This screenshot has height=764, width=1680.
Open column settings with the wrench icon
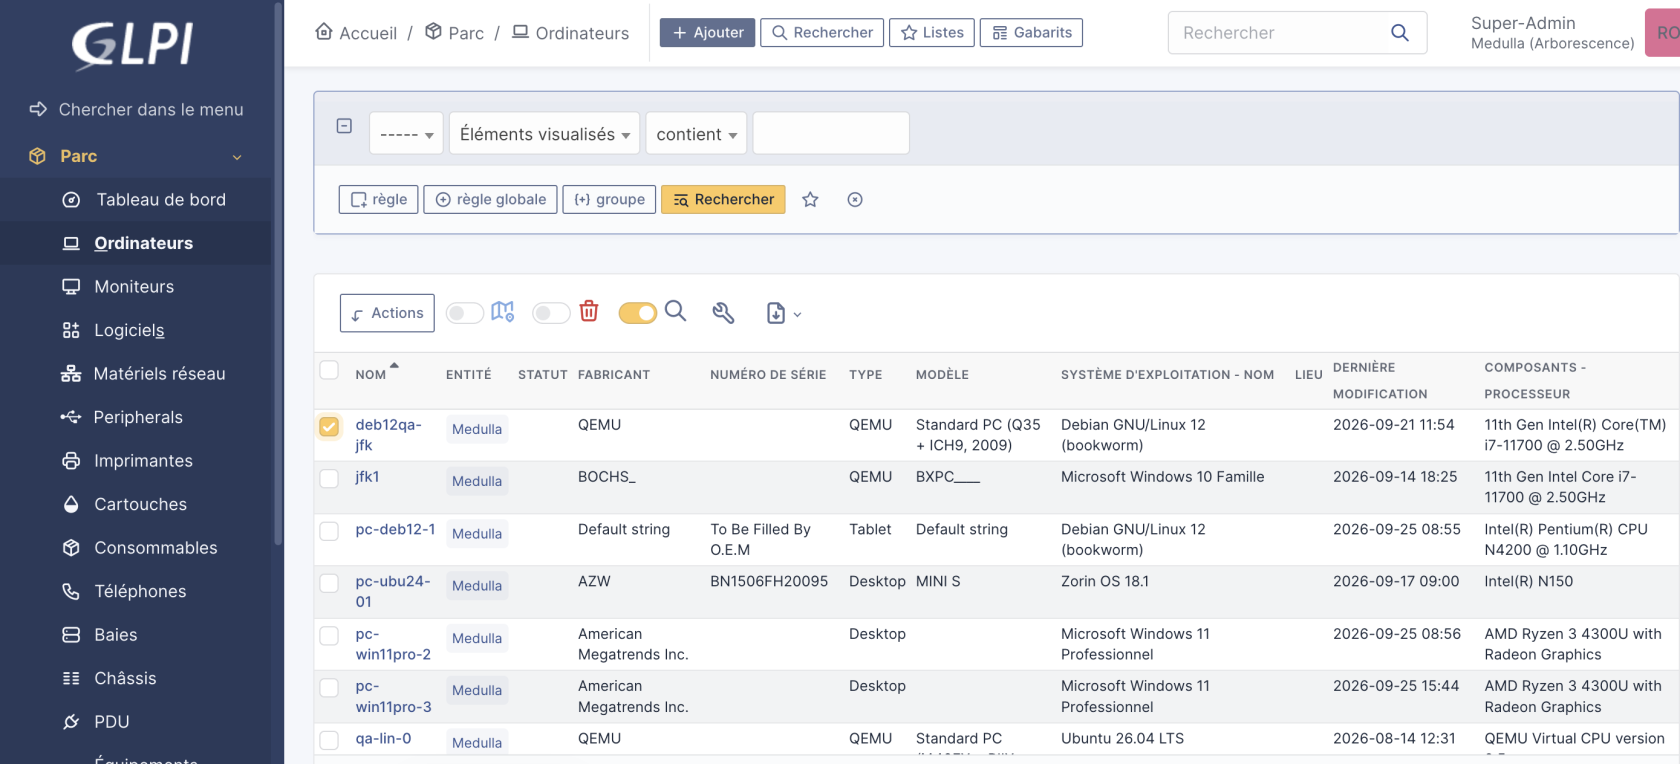(x=723, y=313)
